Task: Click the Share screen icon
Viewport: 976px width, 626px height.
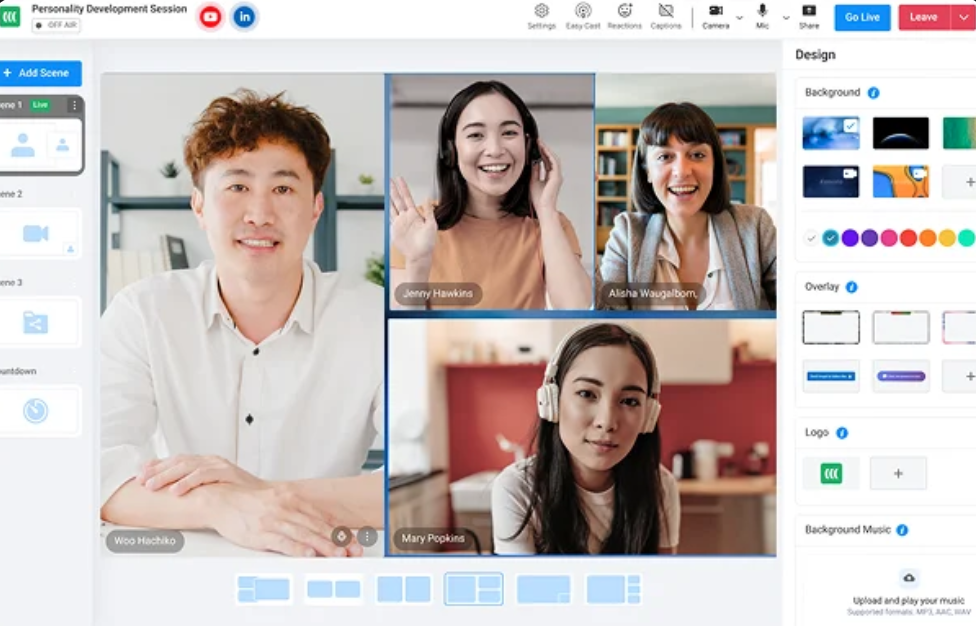Action: pos(809,14)
